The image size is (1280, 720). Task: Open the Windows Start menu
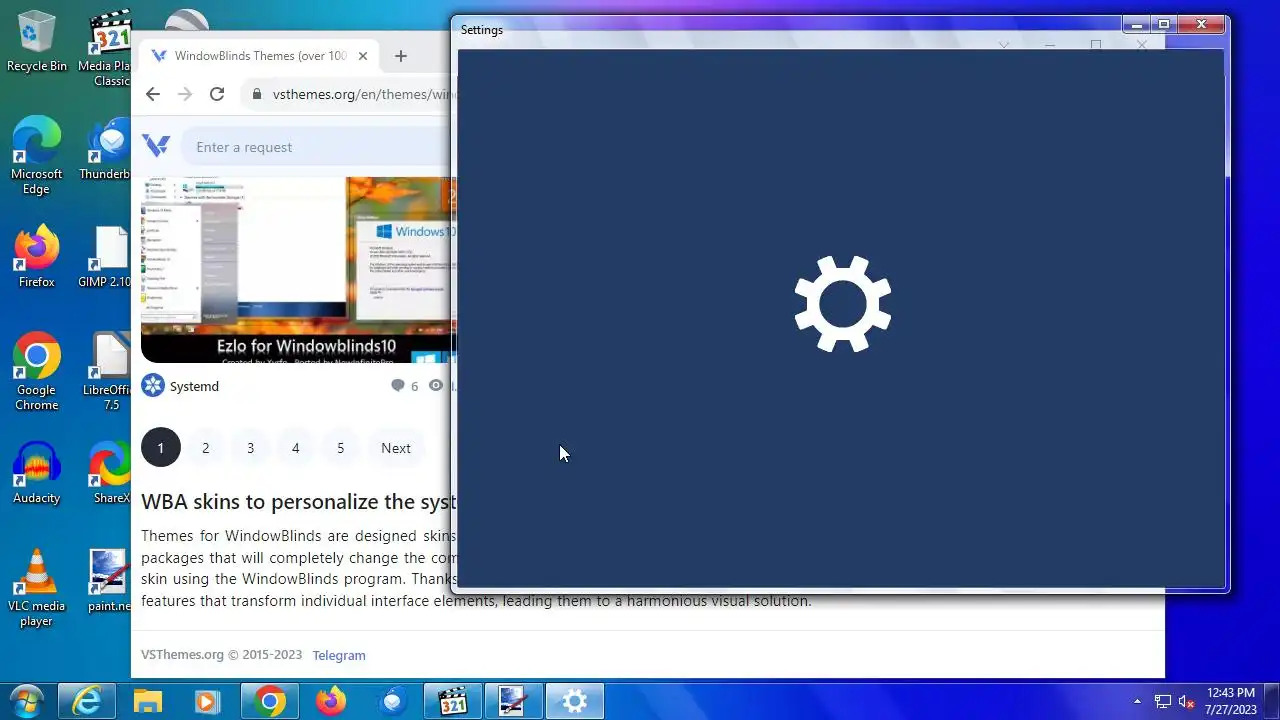click(x=26, y=701)
